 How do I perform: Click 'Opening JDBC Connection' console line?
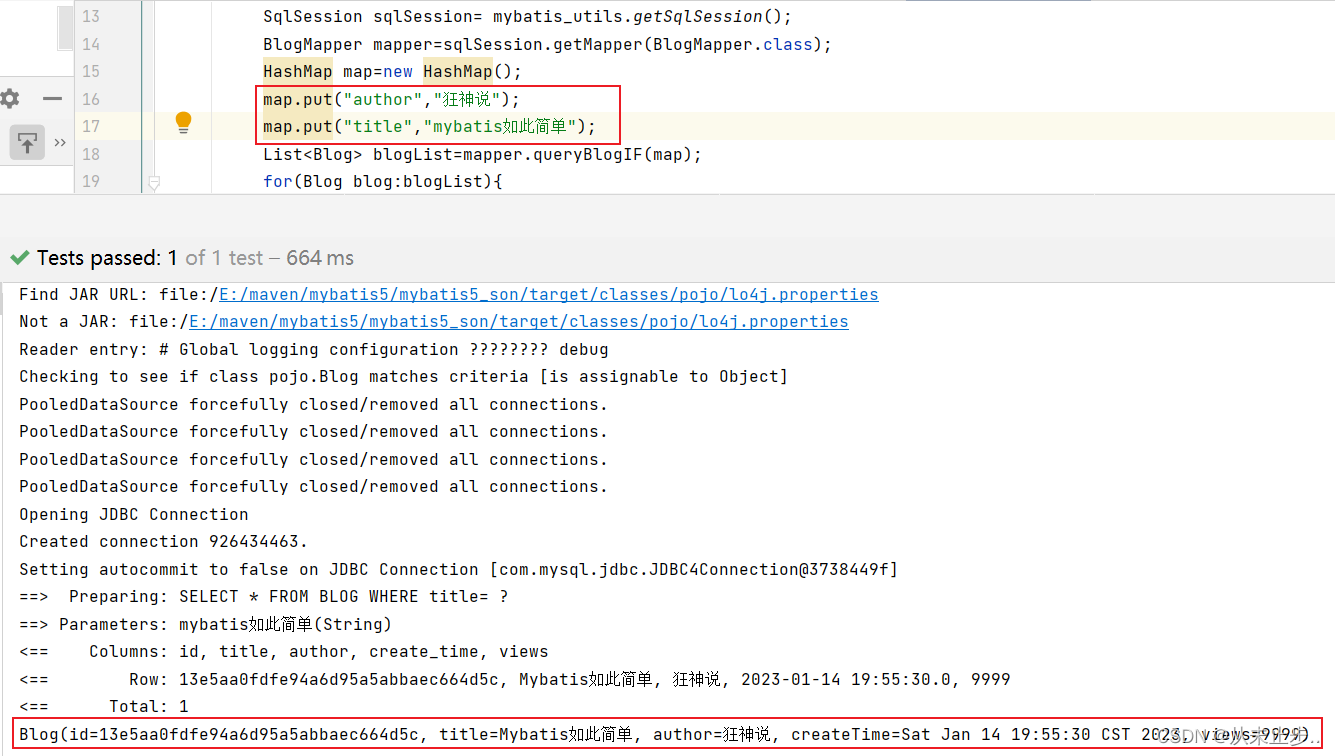[134, 514]
